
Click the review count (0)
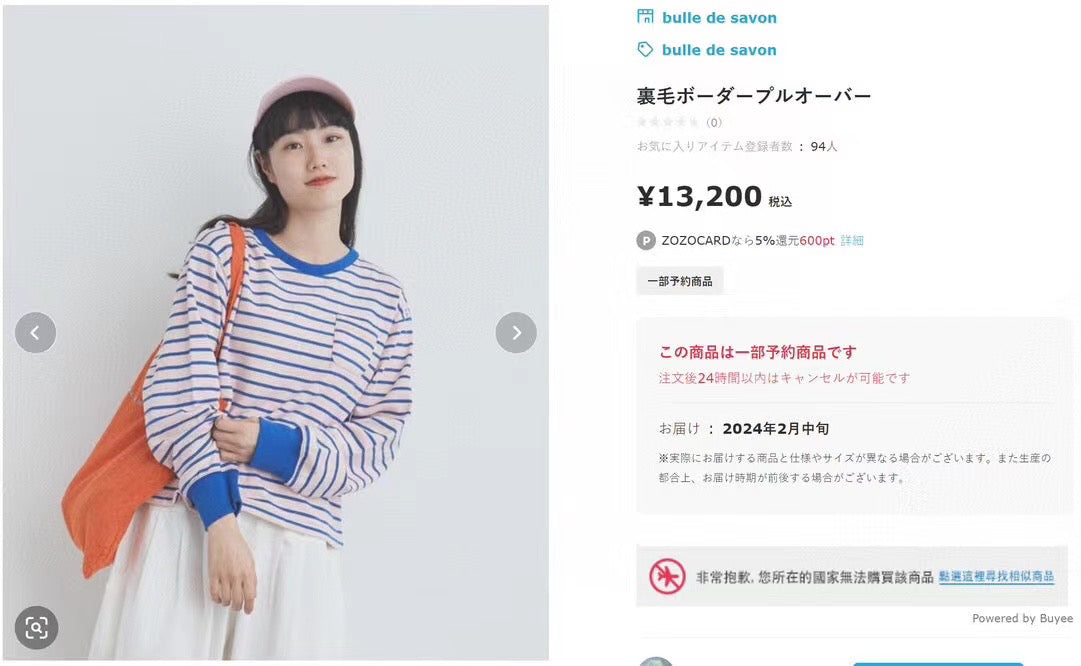pos(714,122)
